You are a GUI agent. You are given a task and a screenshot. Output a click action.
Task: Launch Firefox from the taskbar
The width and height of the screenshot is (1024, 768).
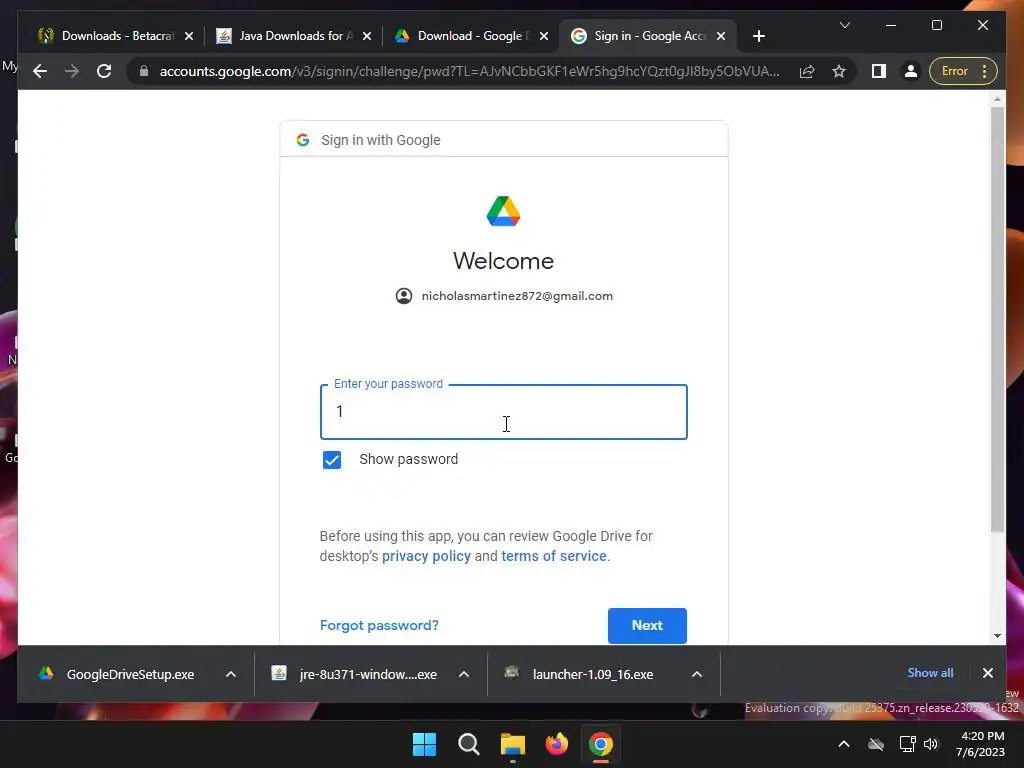(556, 744)
